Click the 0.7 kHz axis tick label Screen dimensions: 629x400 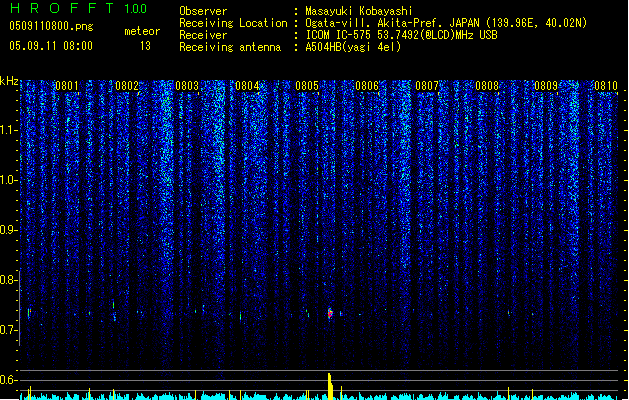[8, 330]
